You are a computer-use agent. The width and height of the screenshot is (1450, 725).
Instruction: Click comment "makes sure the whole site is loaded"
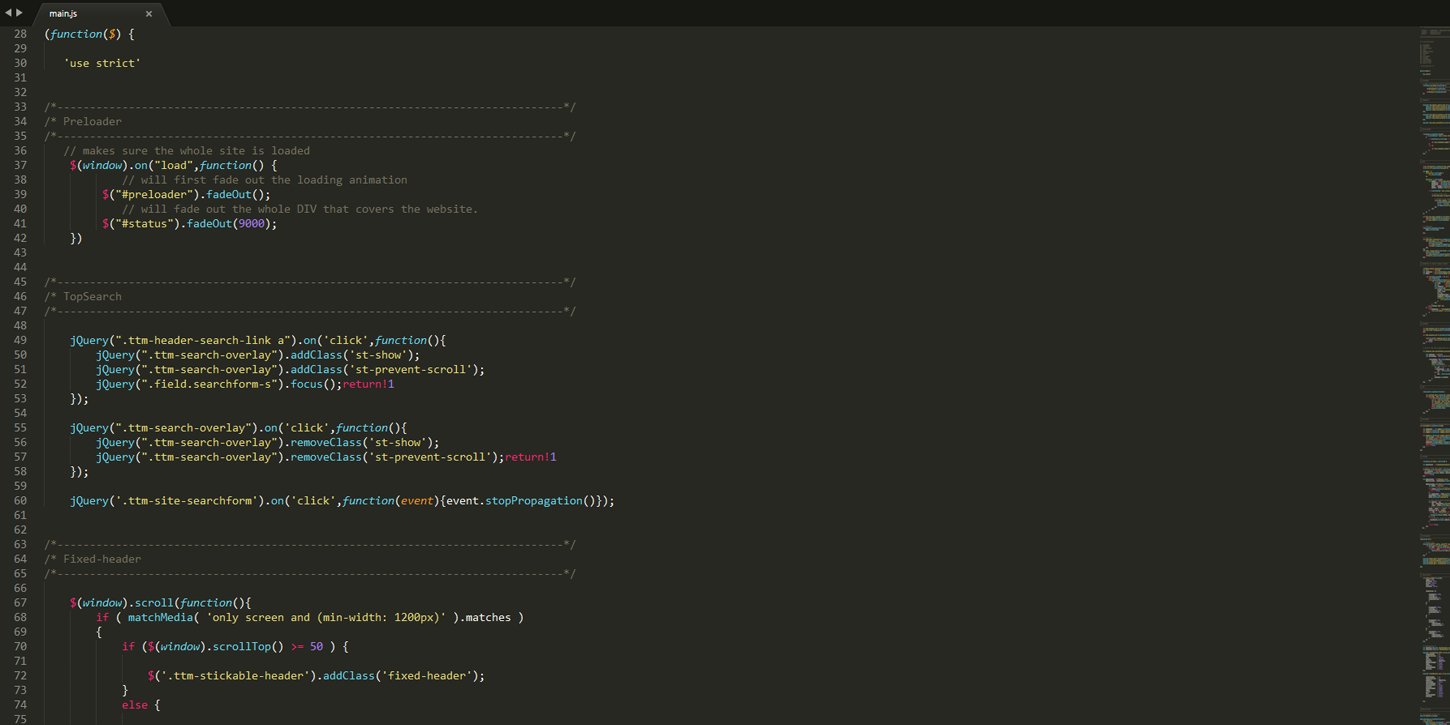point(196,151)
